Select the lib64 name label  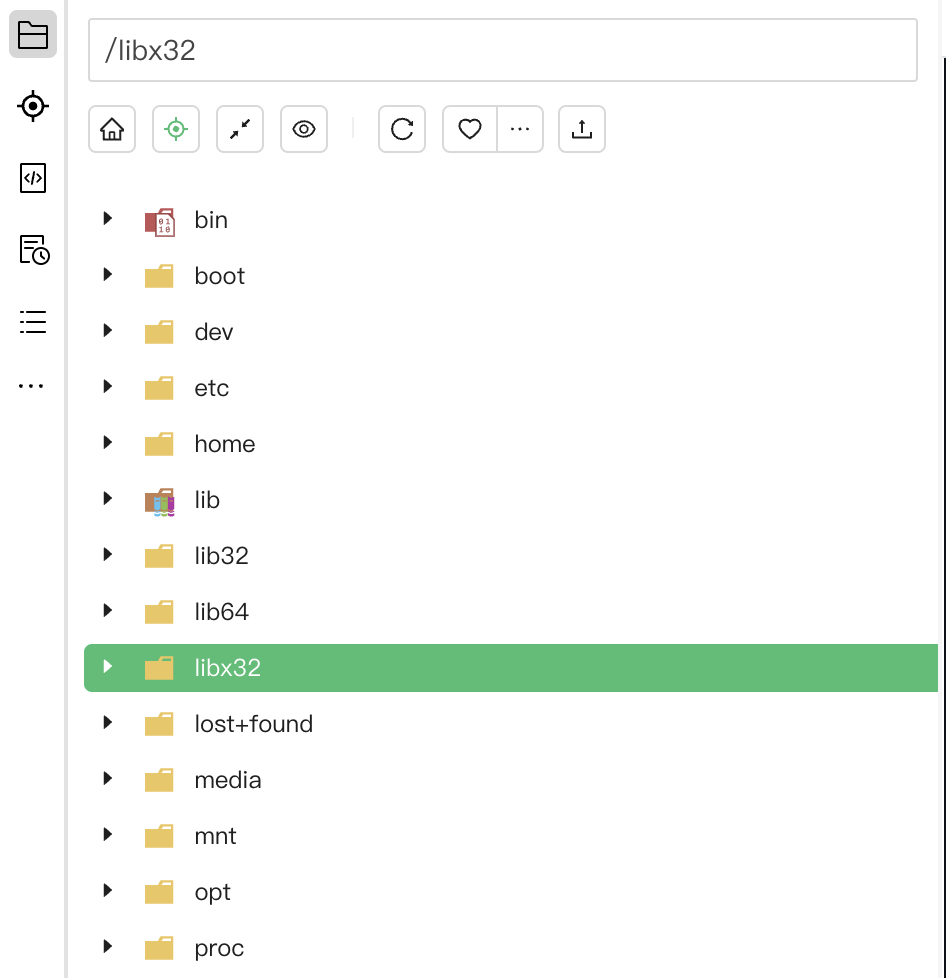(221, 612)
